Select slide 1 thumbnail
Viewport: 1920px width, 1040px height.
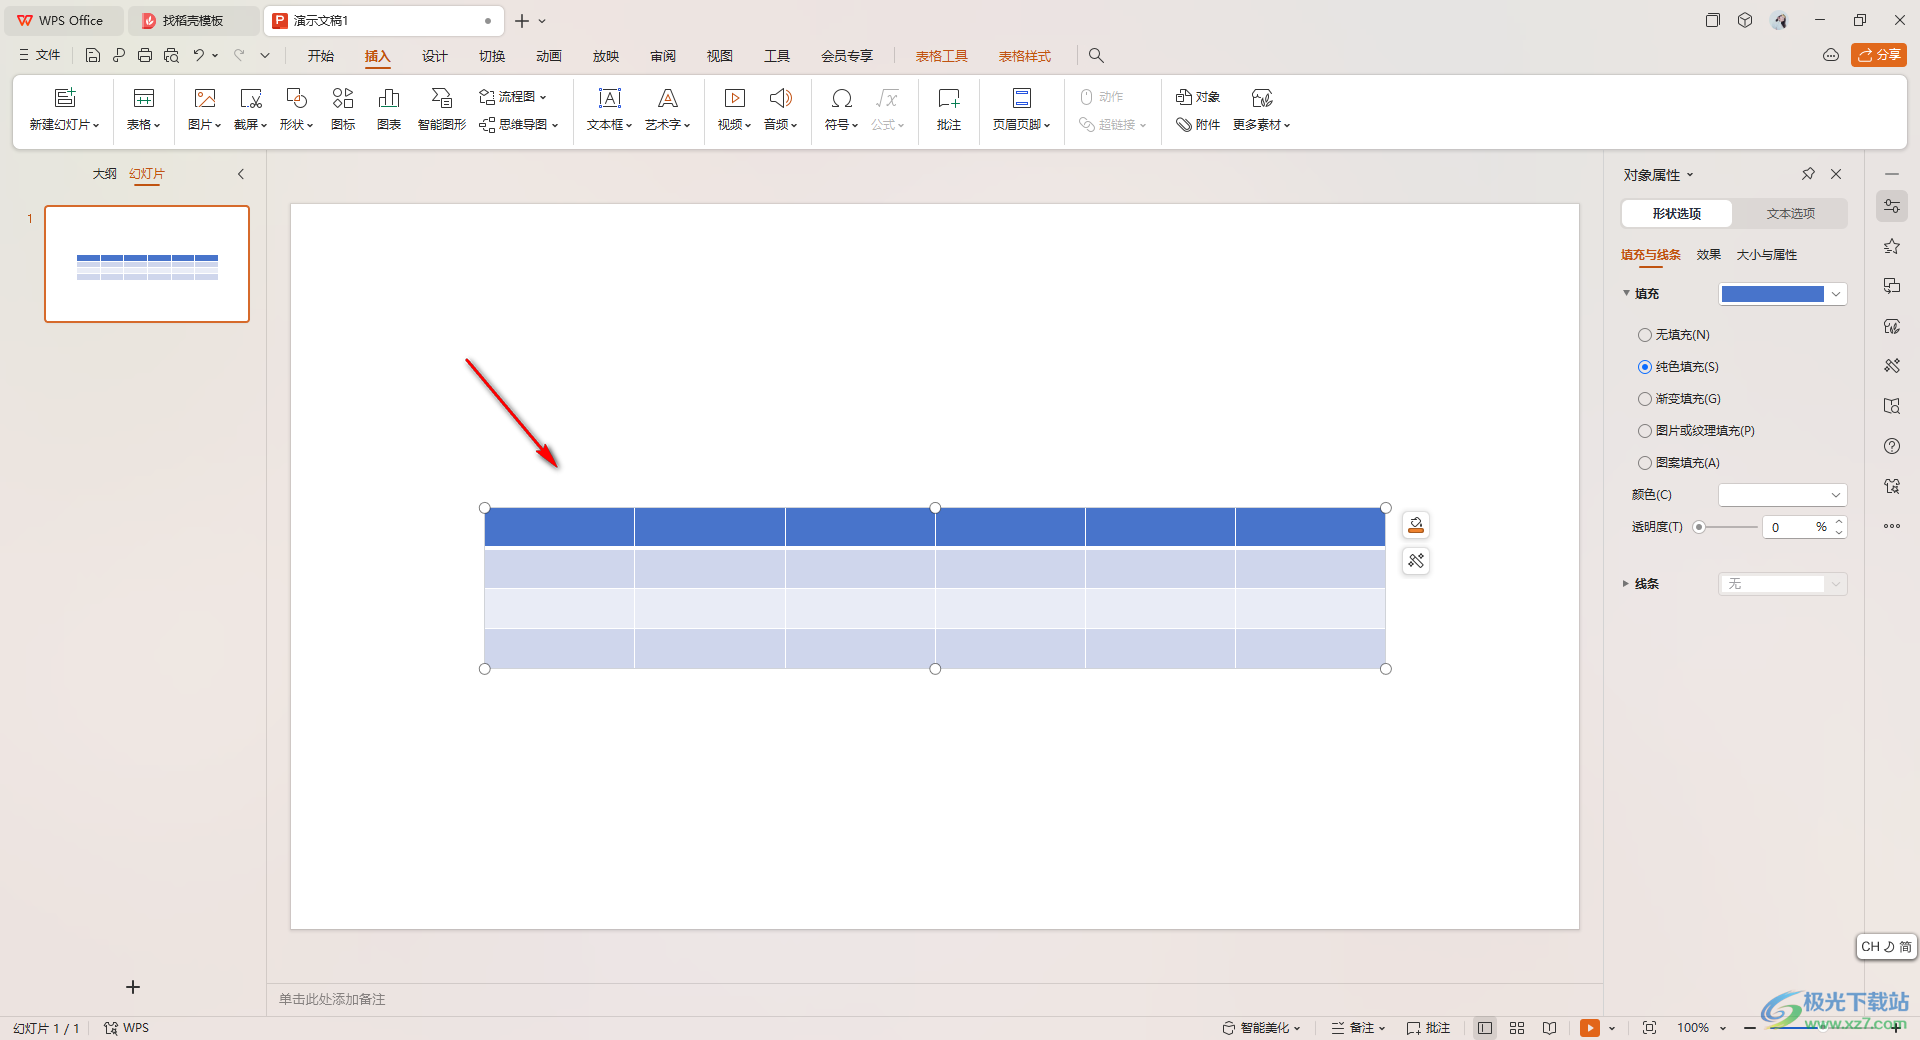(147, 264)
